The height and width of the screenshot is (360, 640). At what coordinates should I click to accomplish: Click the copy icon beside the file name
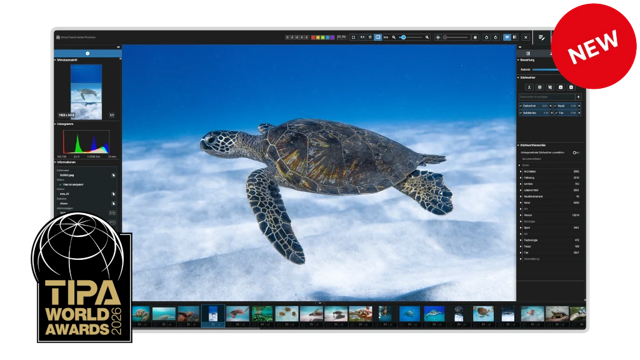click(113, 175)
